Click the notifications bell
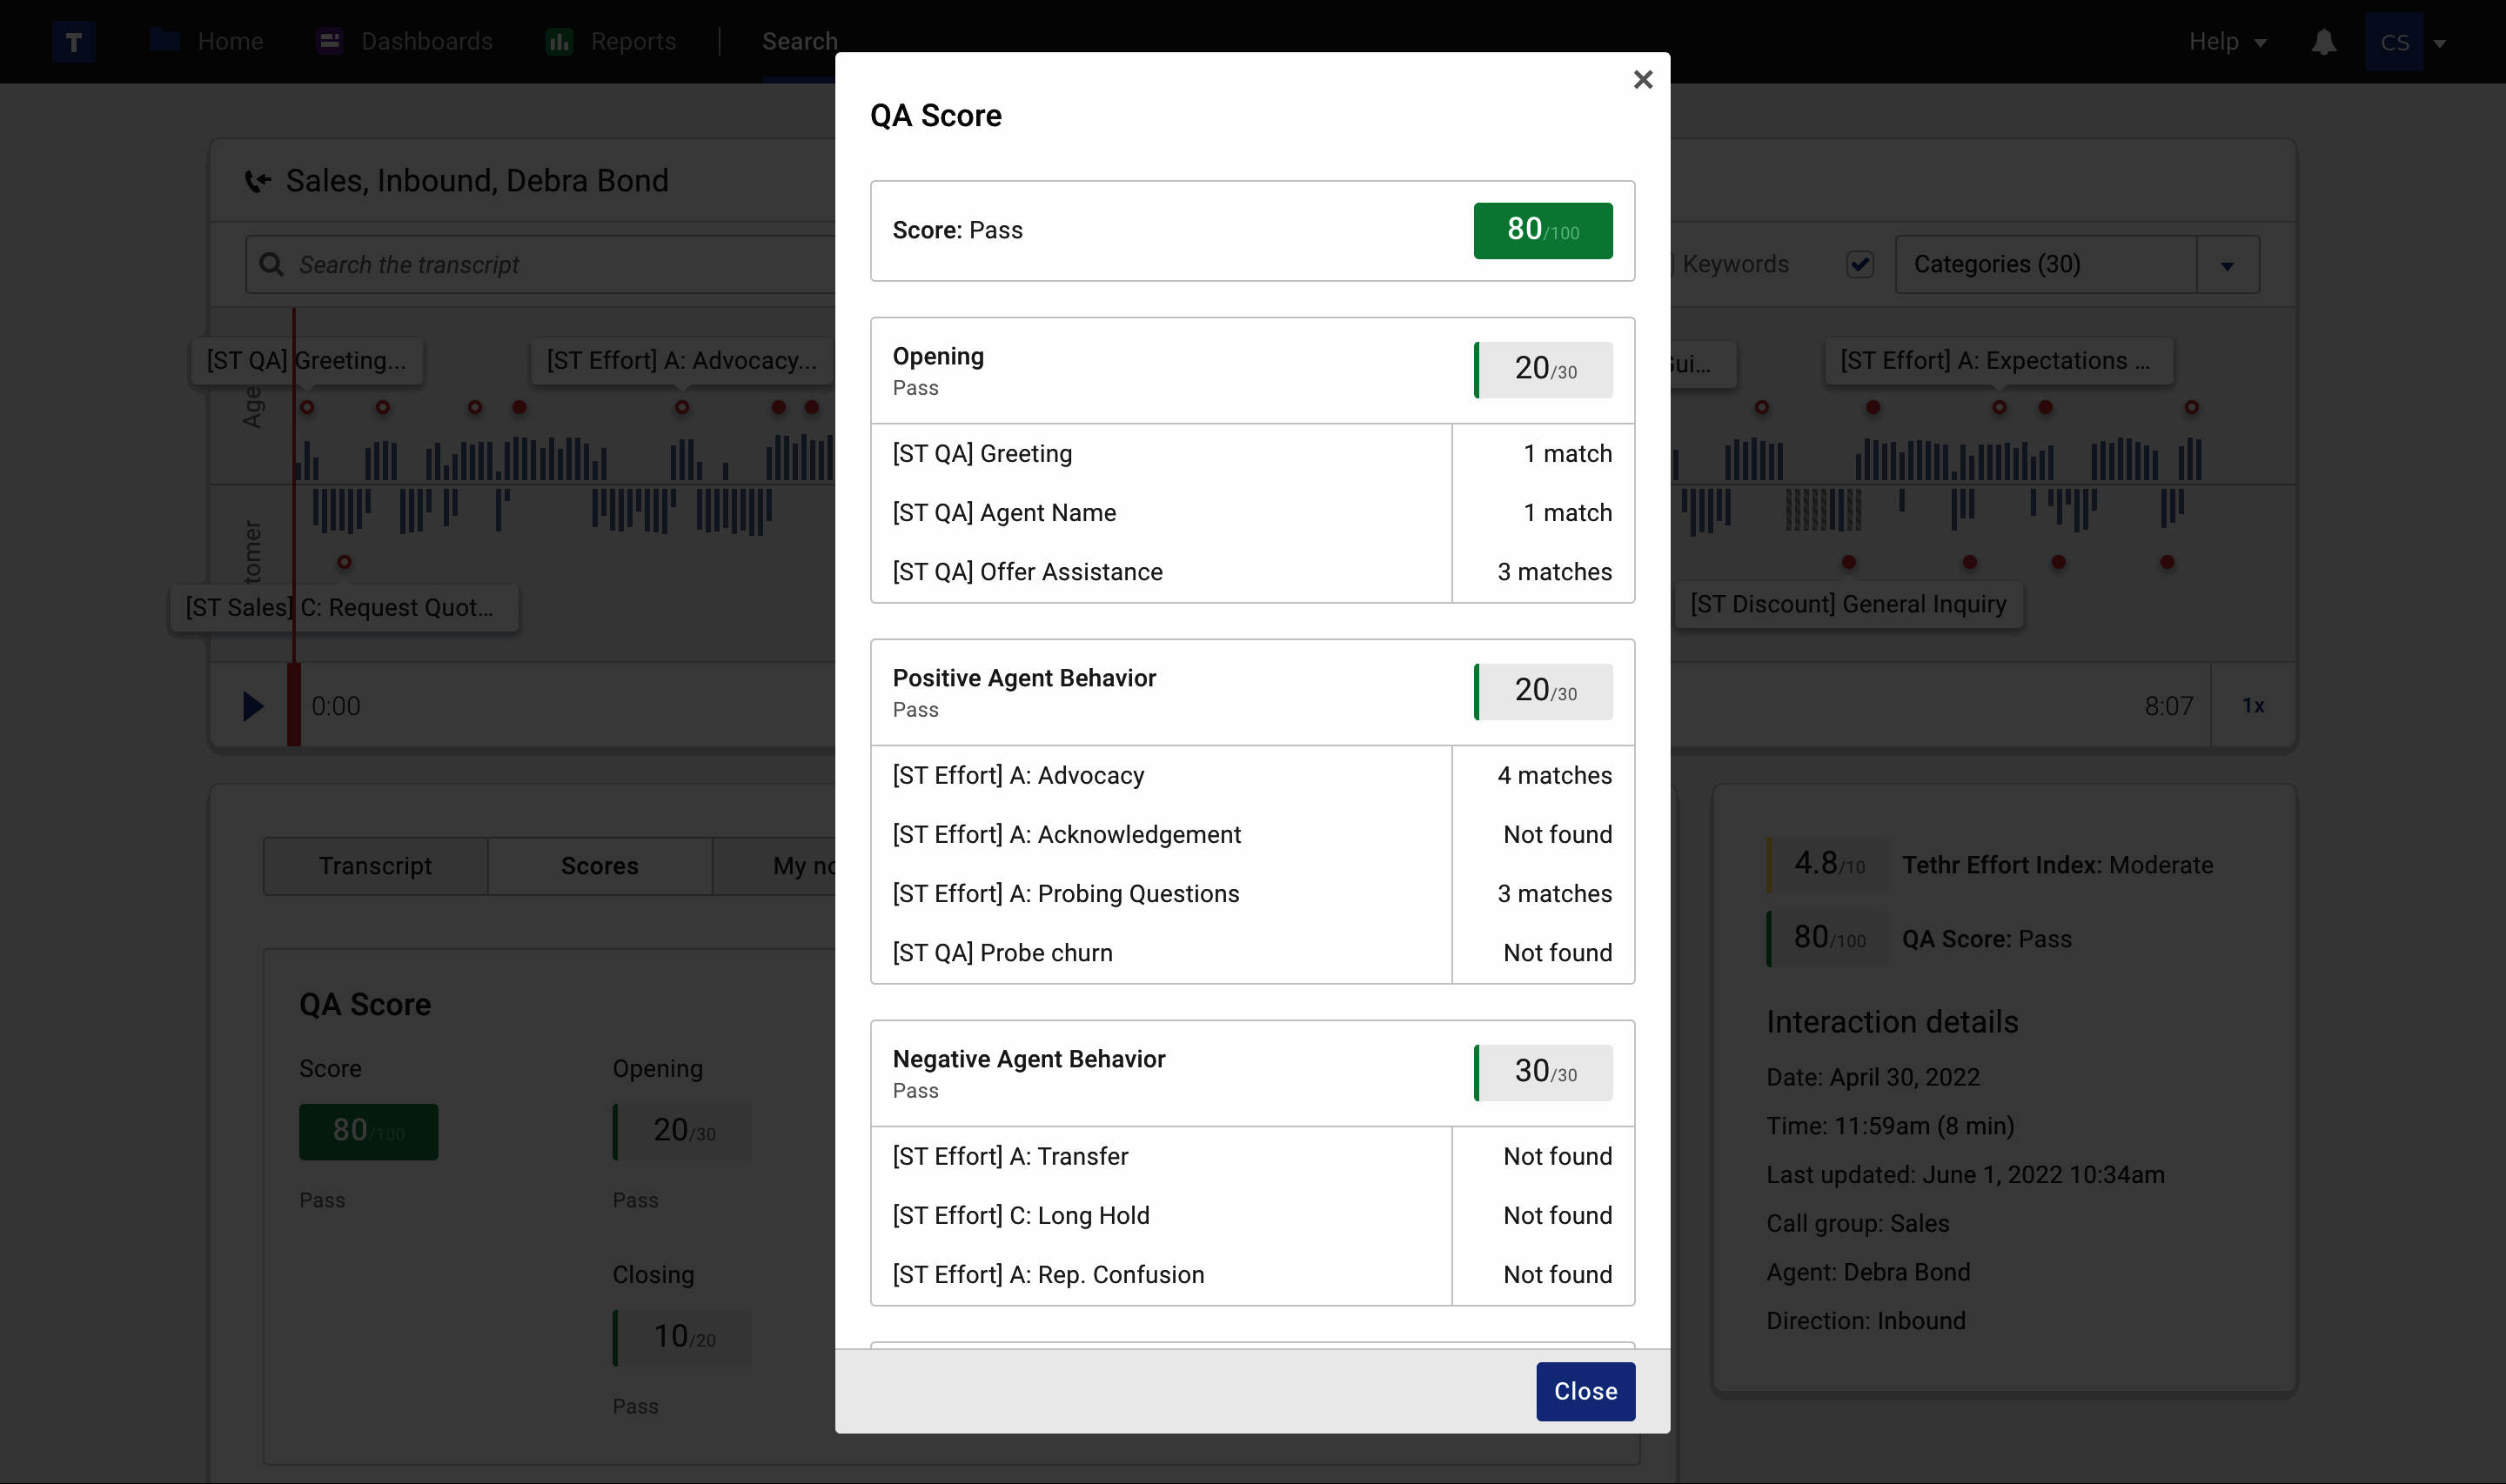 coord(2323,41)
